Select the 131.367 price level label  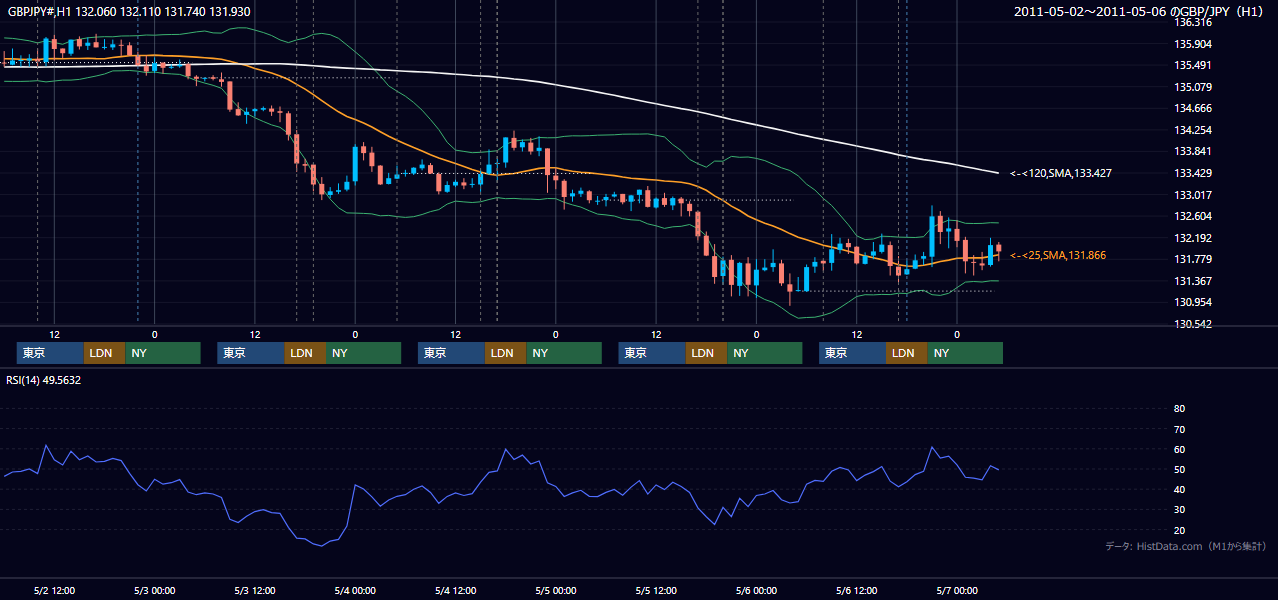click(1193, 281)
